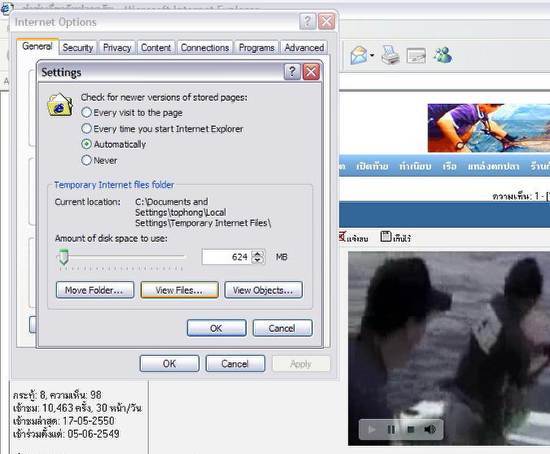Click the folder icon in Settings dialog
The height and width of the screenshot is (454, 550).
coord(60,105)
